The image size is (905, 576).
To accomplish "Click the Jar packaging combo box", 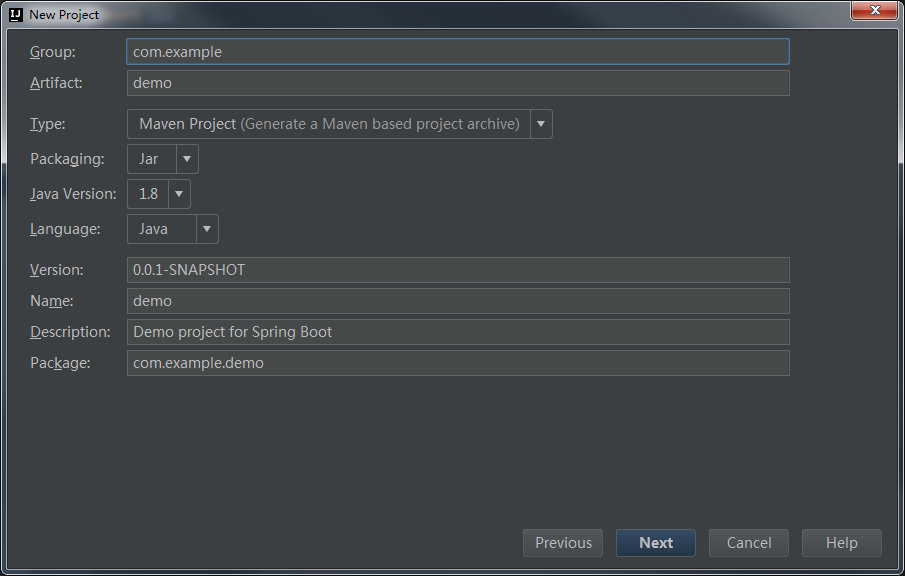I will tap(163, 159).
